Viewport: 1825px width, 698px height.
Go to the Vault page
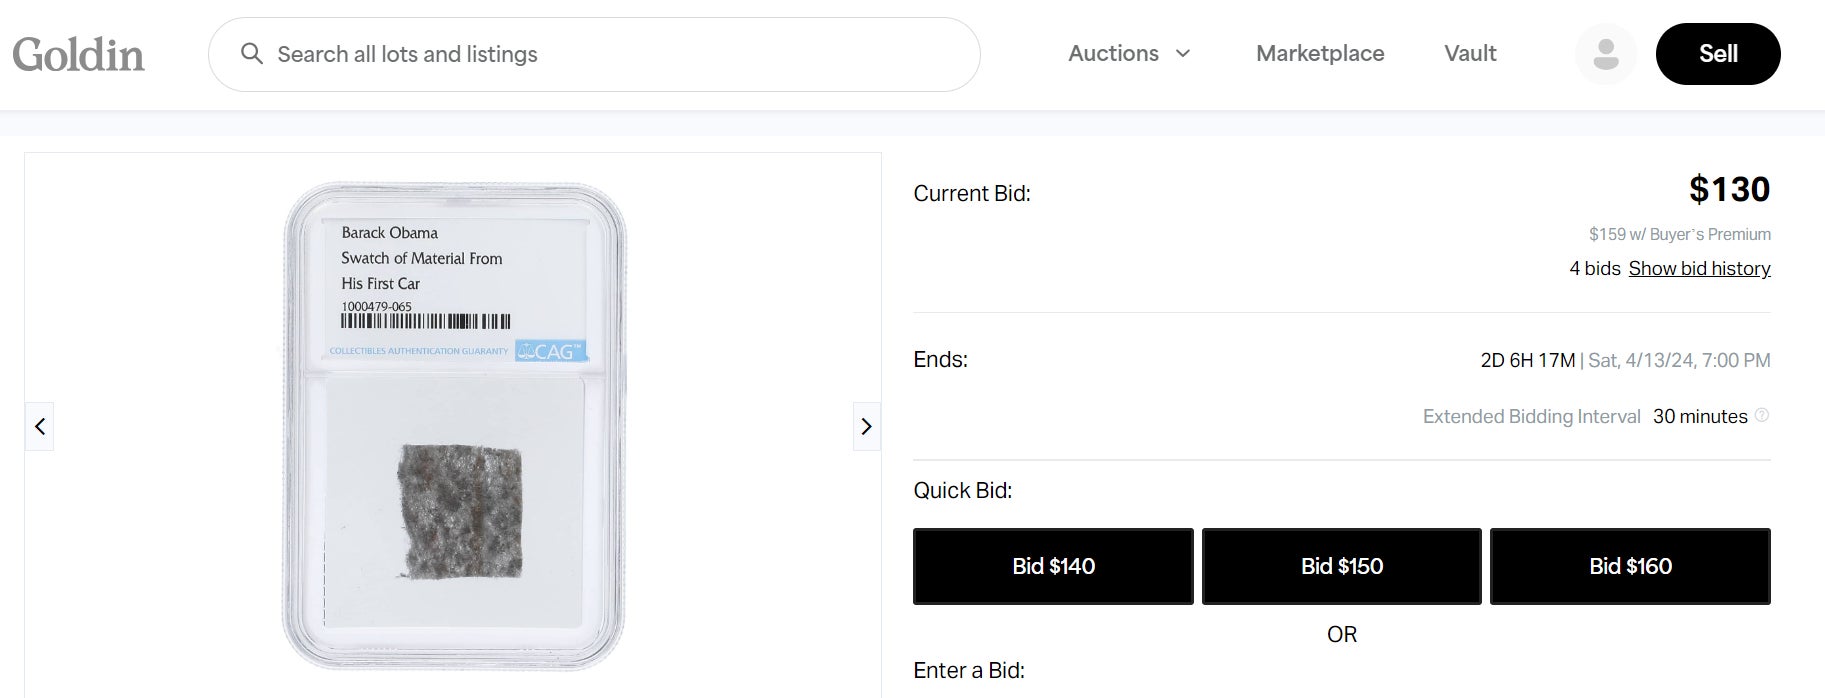coord(1470,54)
